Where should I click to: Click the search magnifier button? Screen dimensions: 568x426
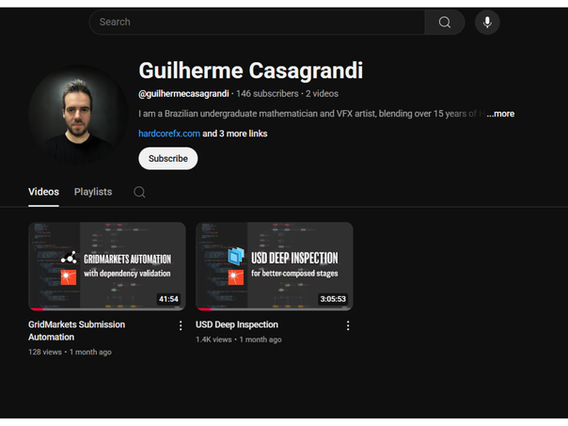tap(444, 22)
